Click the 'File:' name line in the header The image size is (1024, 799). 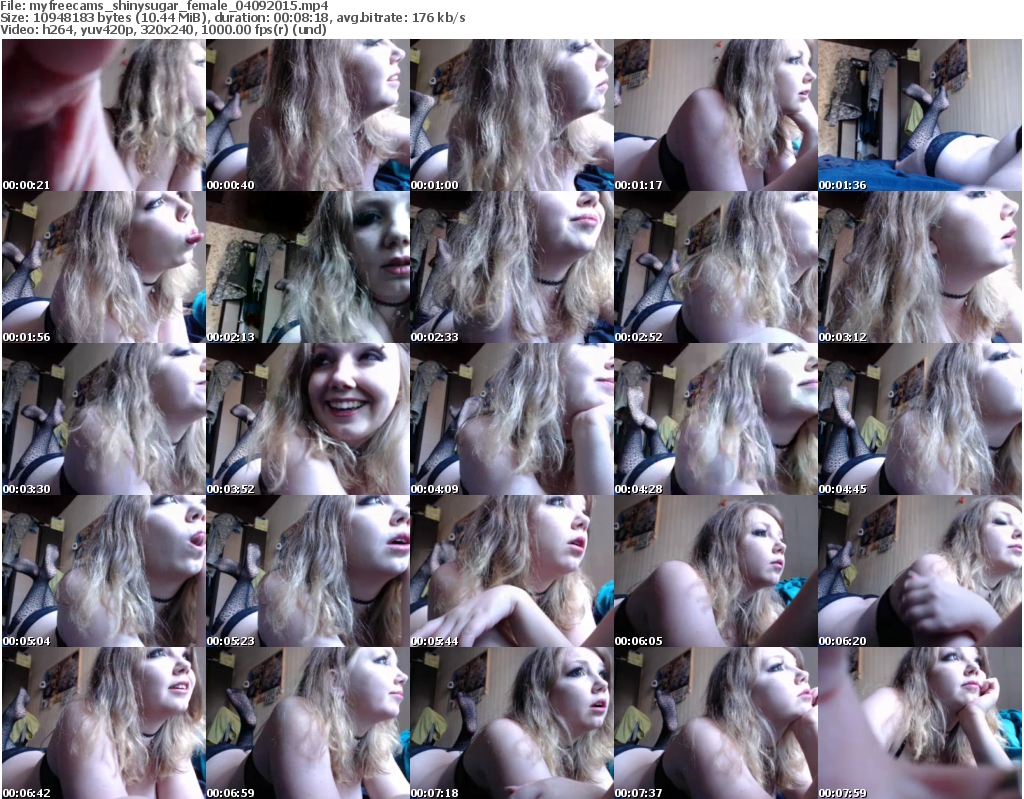164,6
